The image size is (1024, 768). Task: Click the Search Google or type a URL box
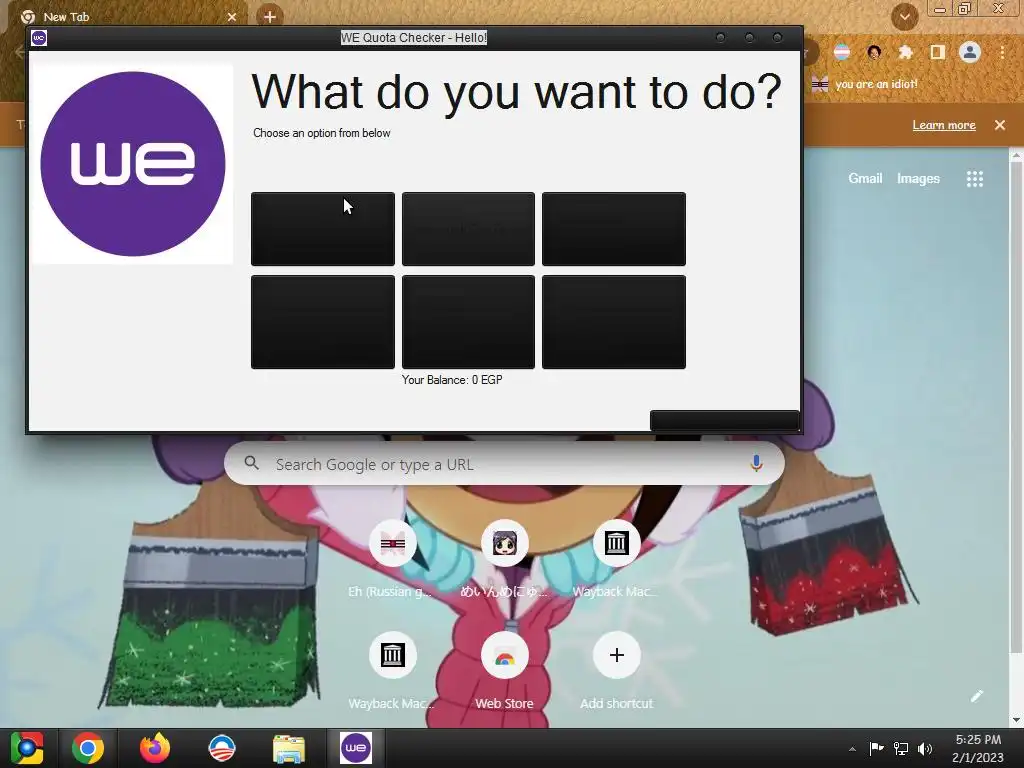tap(504, 464)
